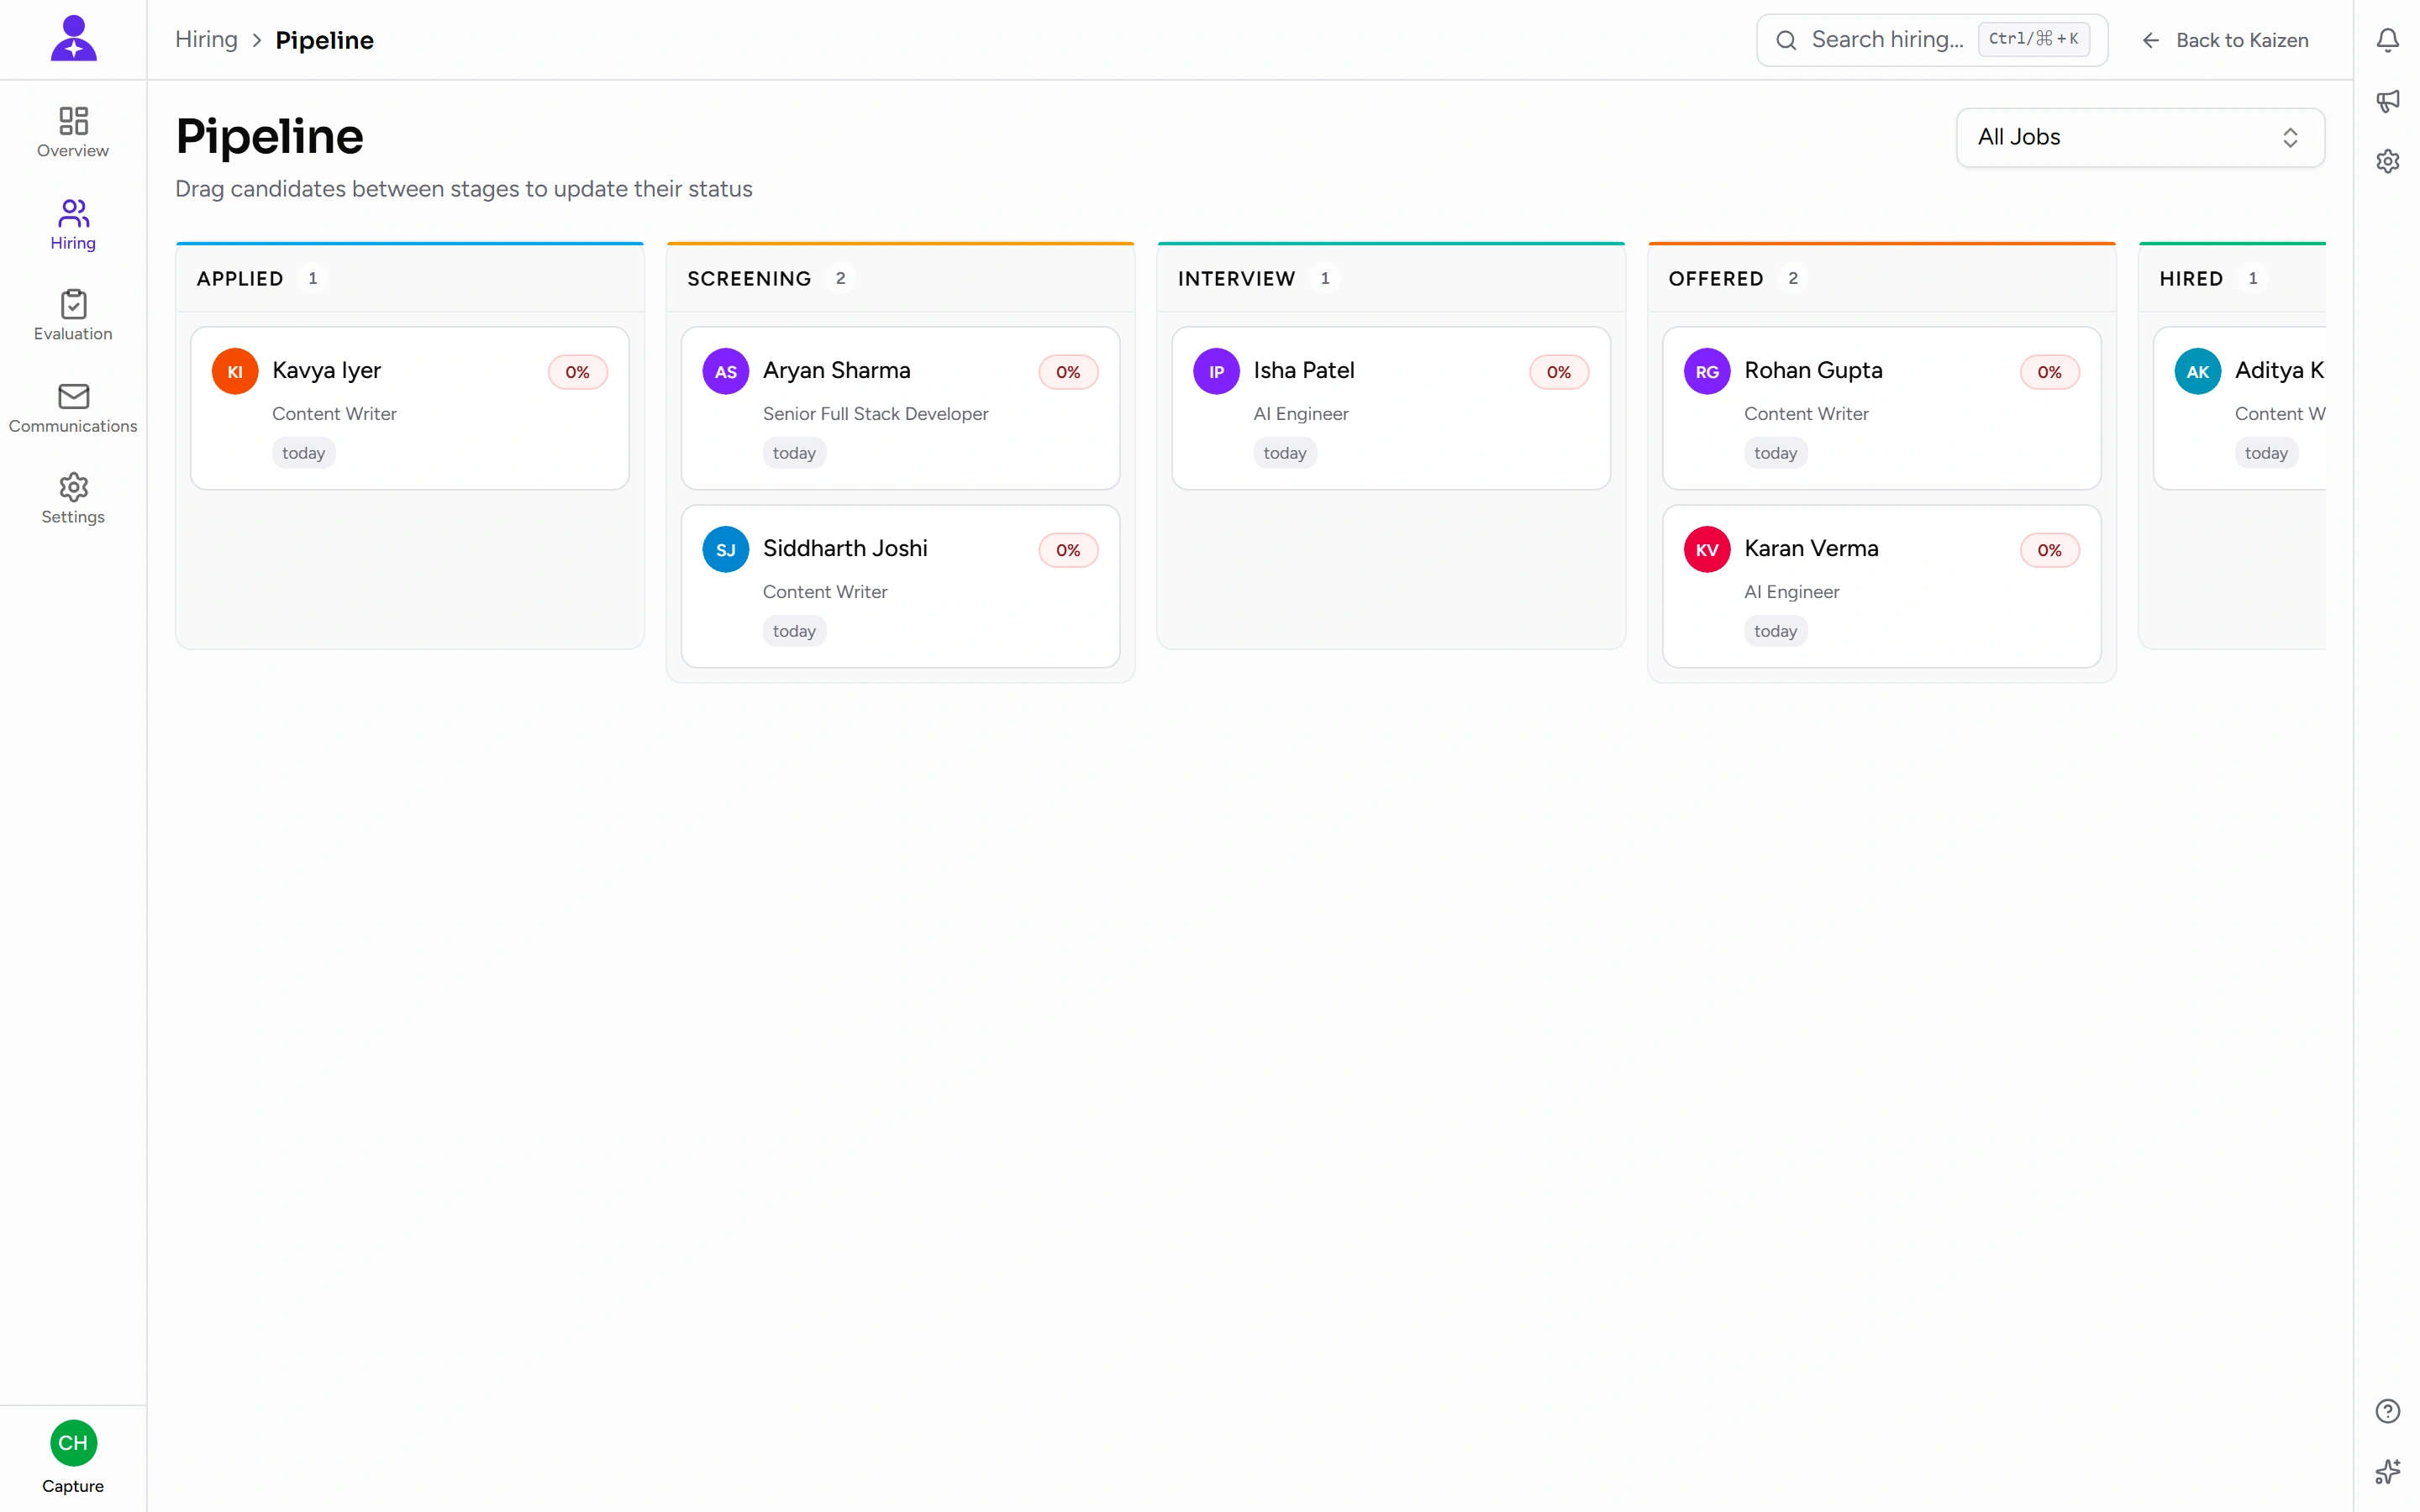2420x1512 pixels.
Task: Open Karan Verma candidate name
Action: coord(1811,548)
